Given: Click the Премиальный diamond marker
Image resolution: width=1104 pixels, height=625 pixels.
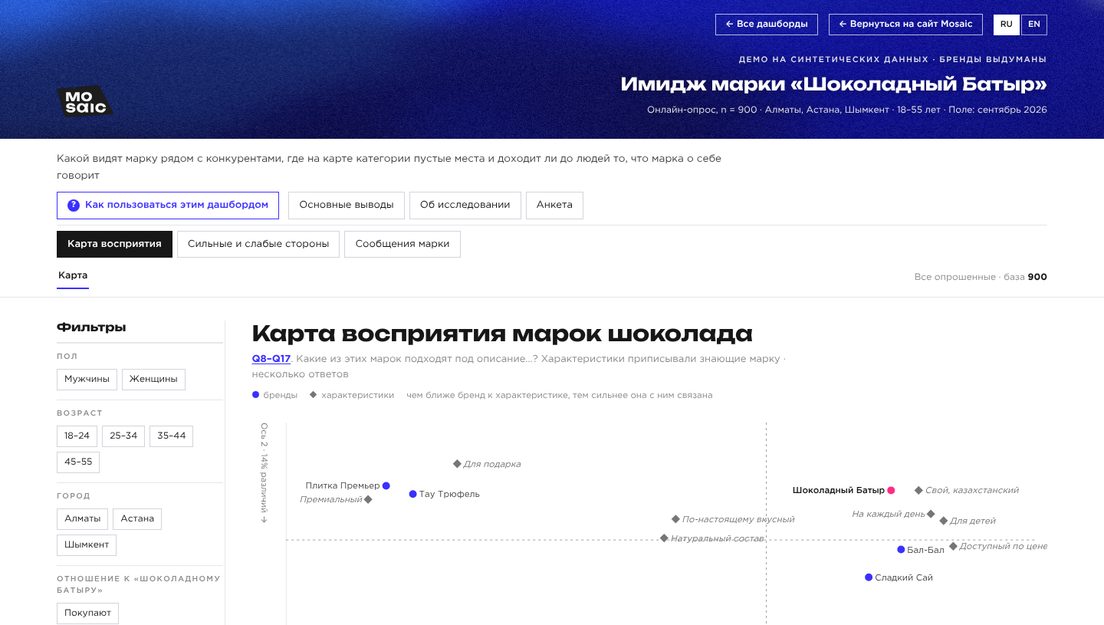Looking at the screenshot, I should click(368, 500).
